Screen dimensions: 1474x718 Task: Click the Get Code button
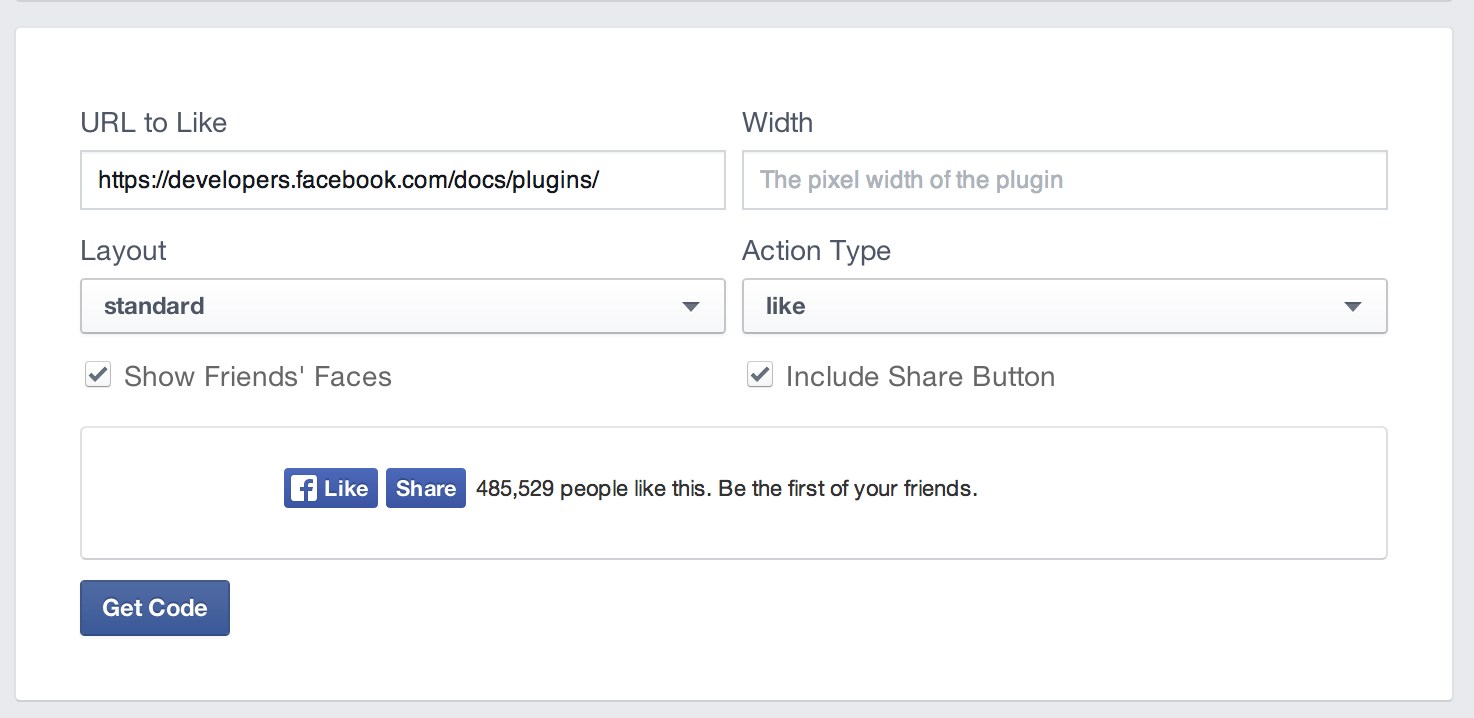pos(155,608)
